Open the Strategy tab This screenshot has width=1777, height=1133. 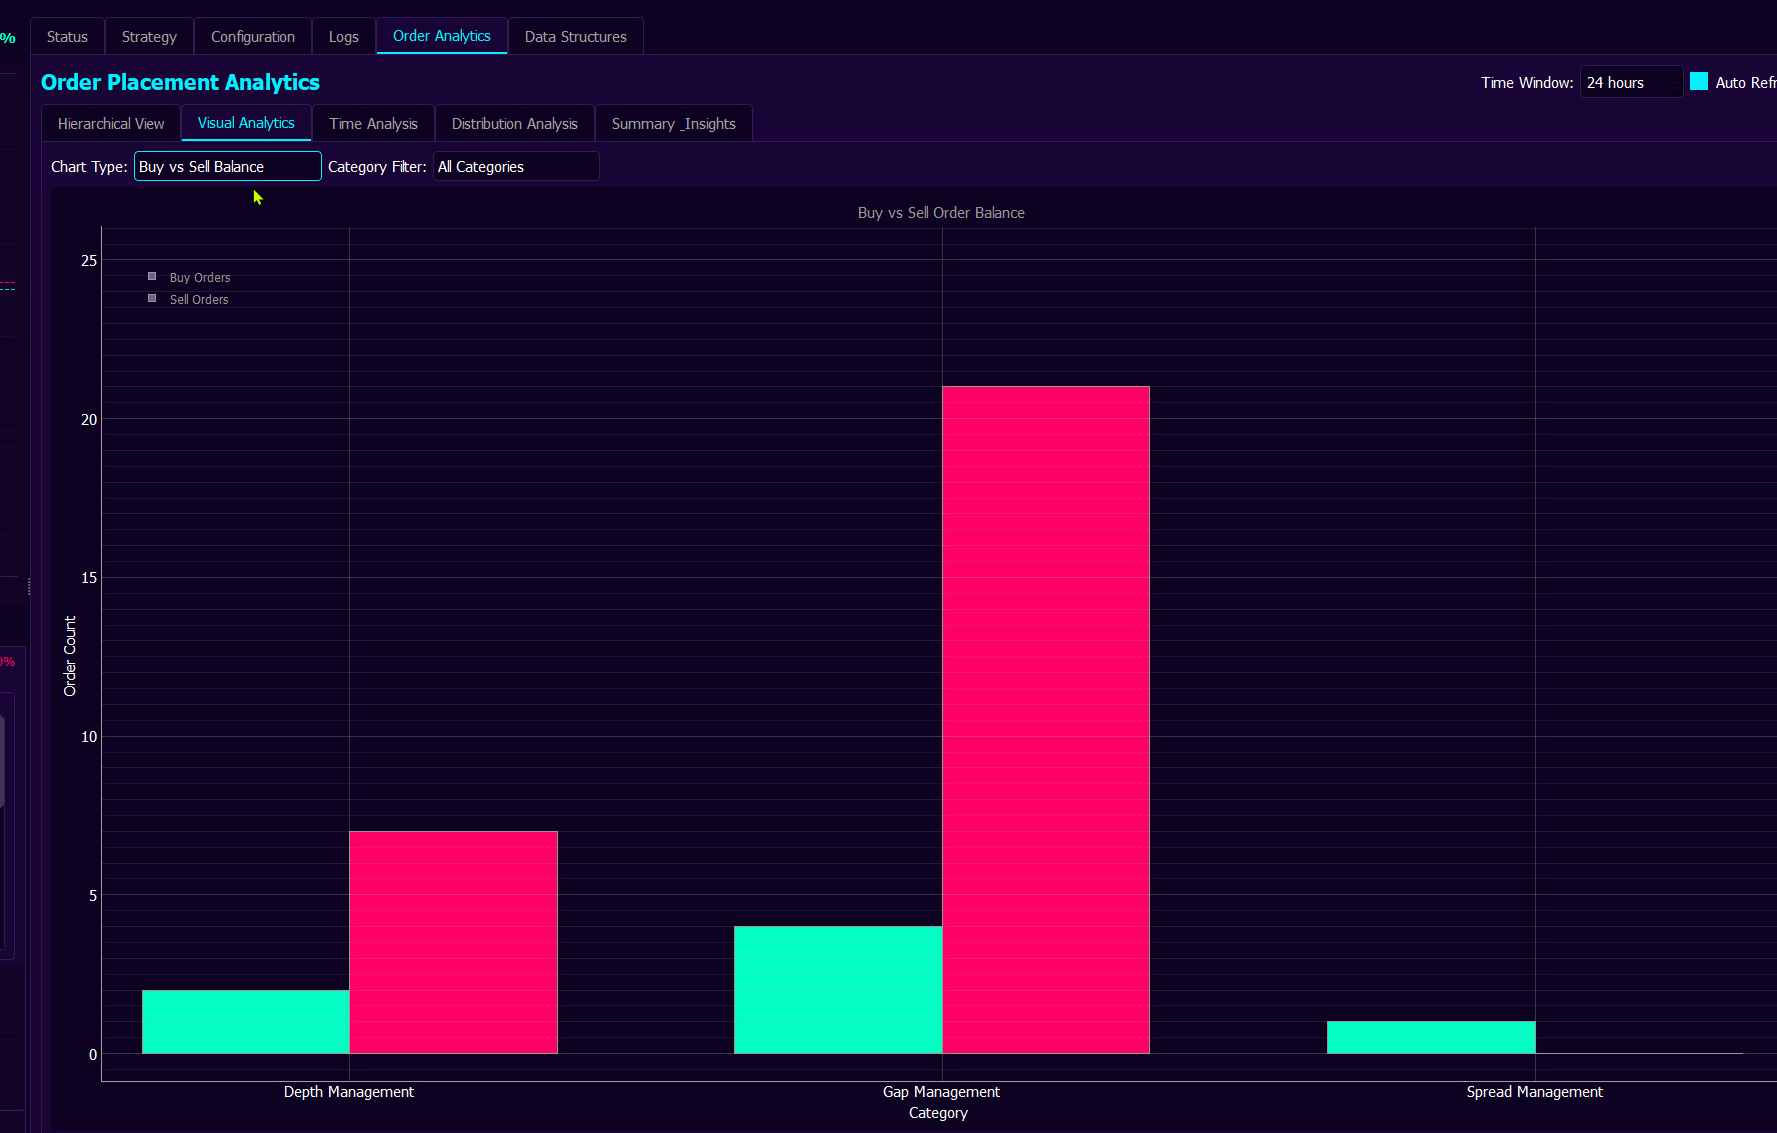click(x=149, y=37)
